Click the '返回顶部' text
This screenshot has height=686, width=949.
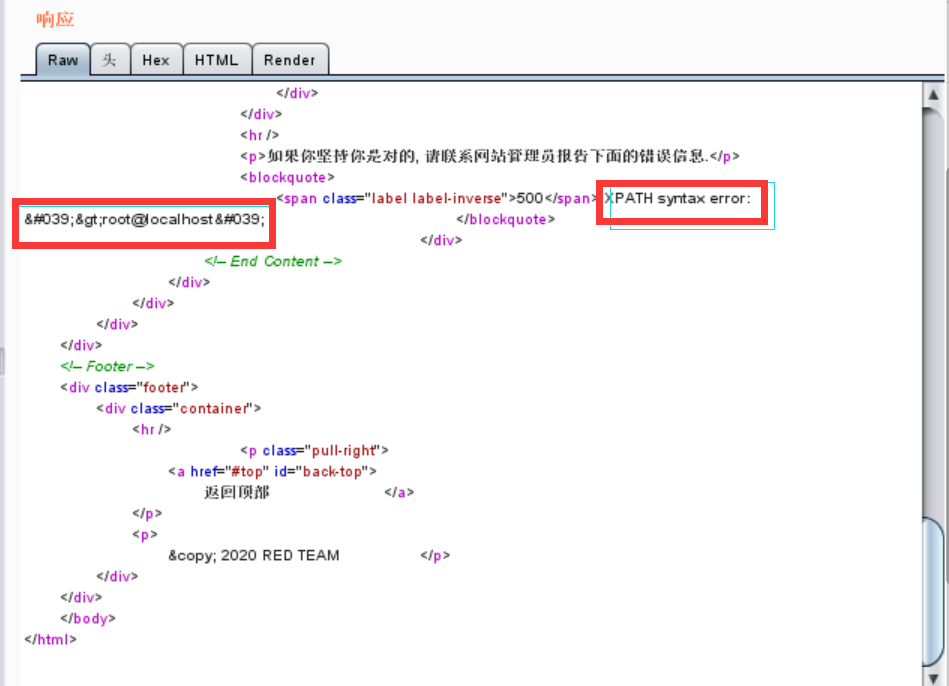(237, 492)
